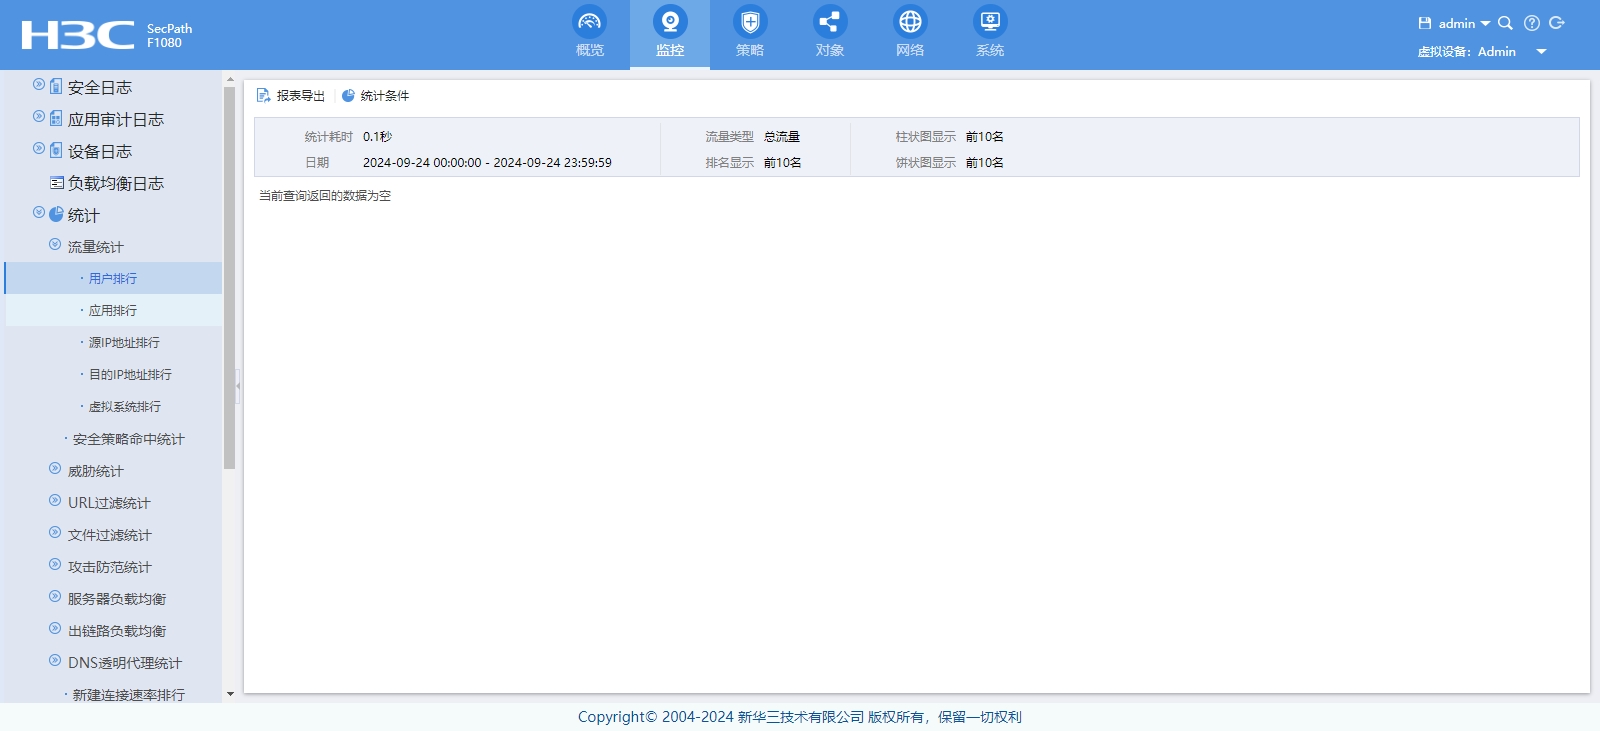The height and width of the screenshot is (731, 1600).
Task: Click the 排名显示 前10名 value
Action: coord(782,163)
